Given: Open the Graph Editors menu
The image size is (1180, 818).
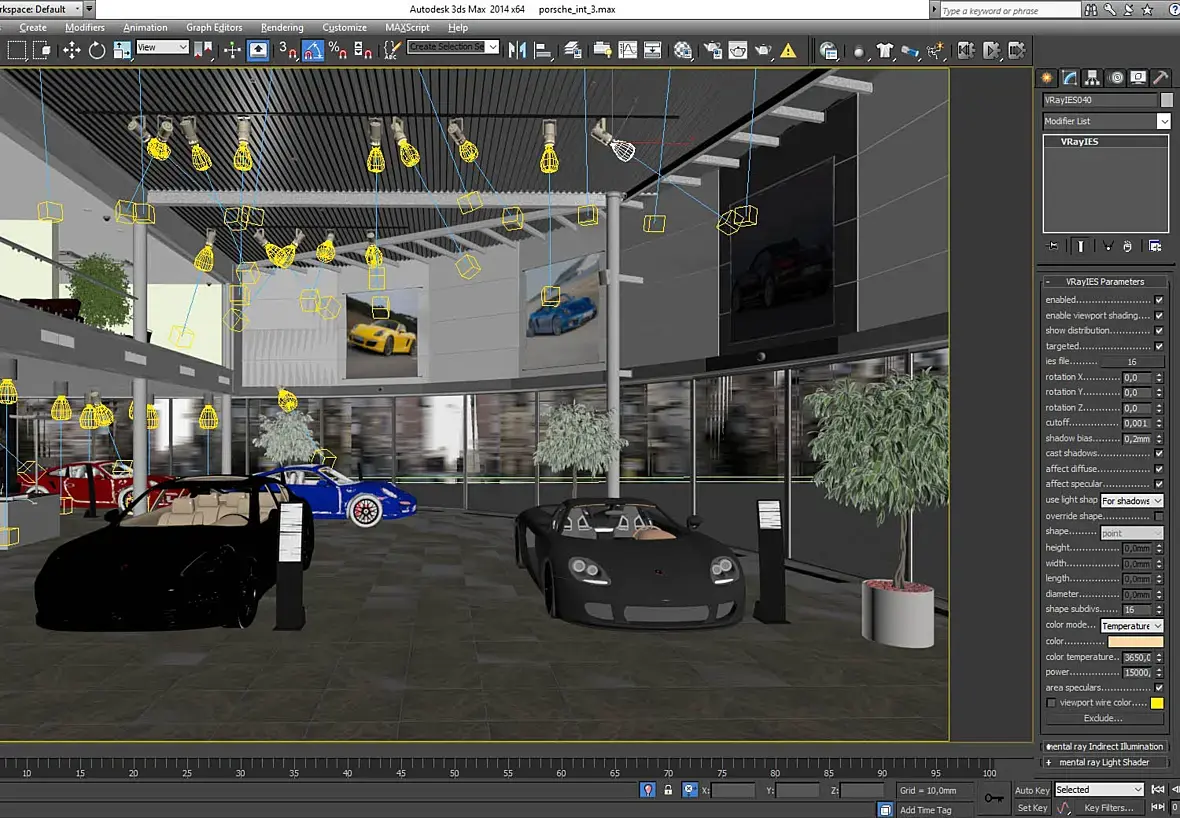Looking at the screenshot, I should (x=214, y=28).
